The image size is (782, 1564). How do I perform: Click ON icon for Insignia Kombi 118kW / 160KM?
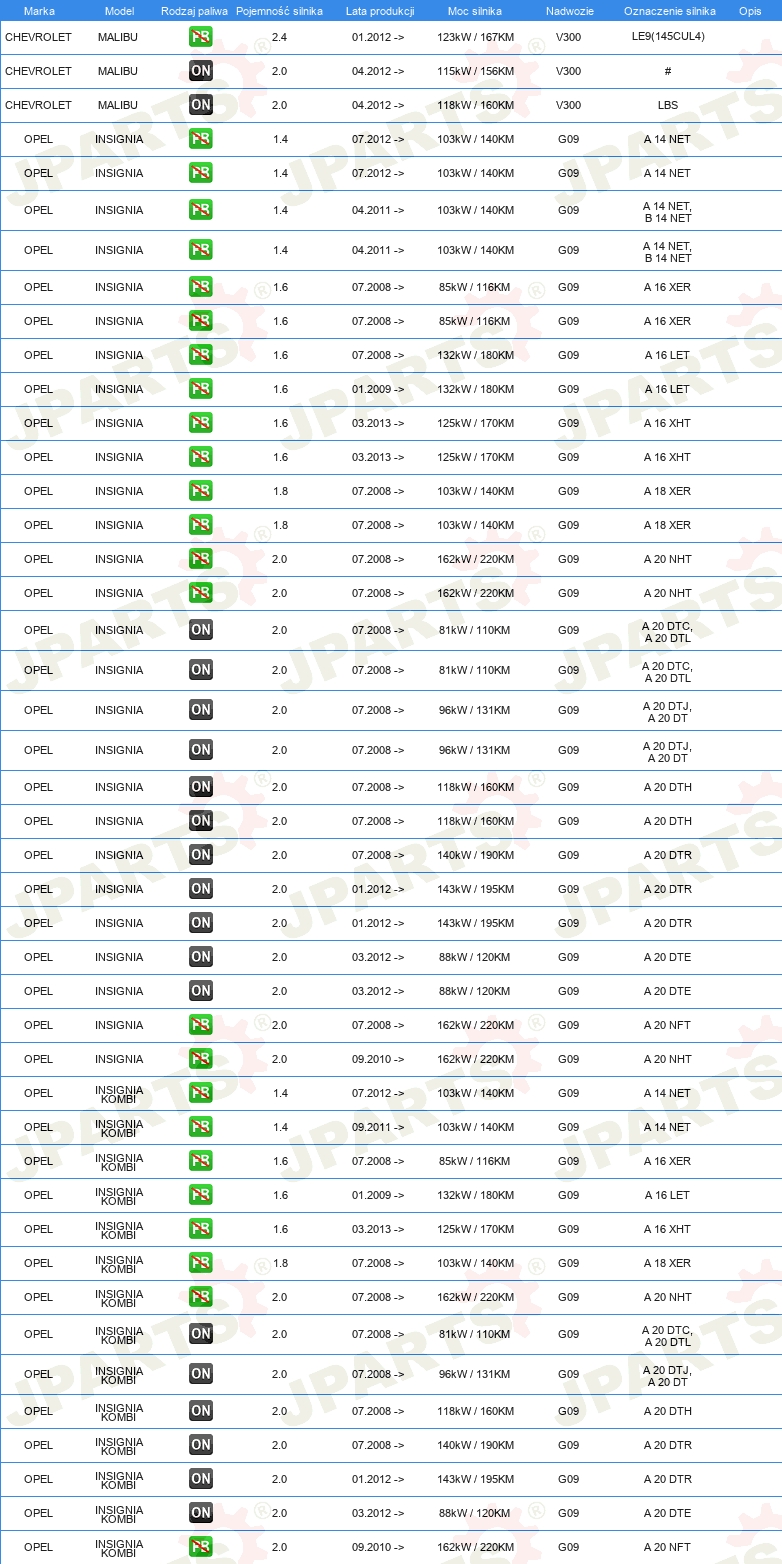201,1411
